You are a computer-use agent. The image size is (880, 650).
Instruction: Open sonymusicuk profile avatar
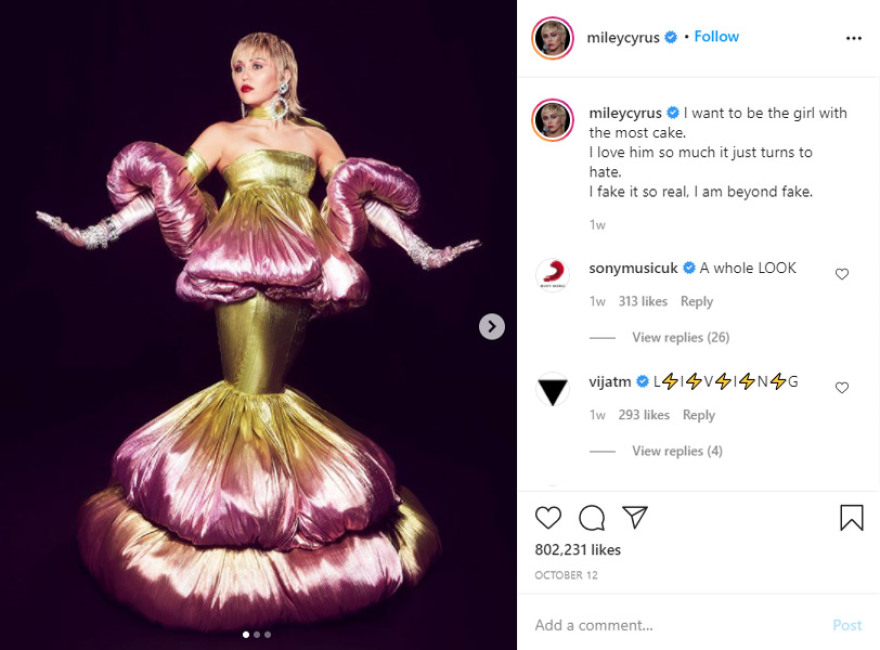coord(553,275)
